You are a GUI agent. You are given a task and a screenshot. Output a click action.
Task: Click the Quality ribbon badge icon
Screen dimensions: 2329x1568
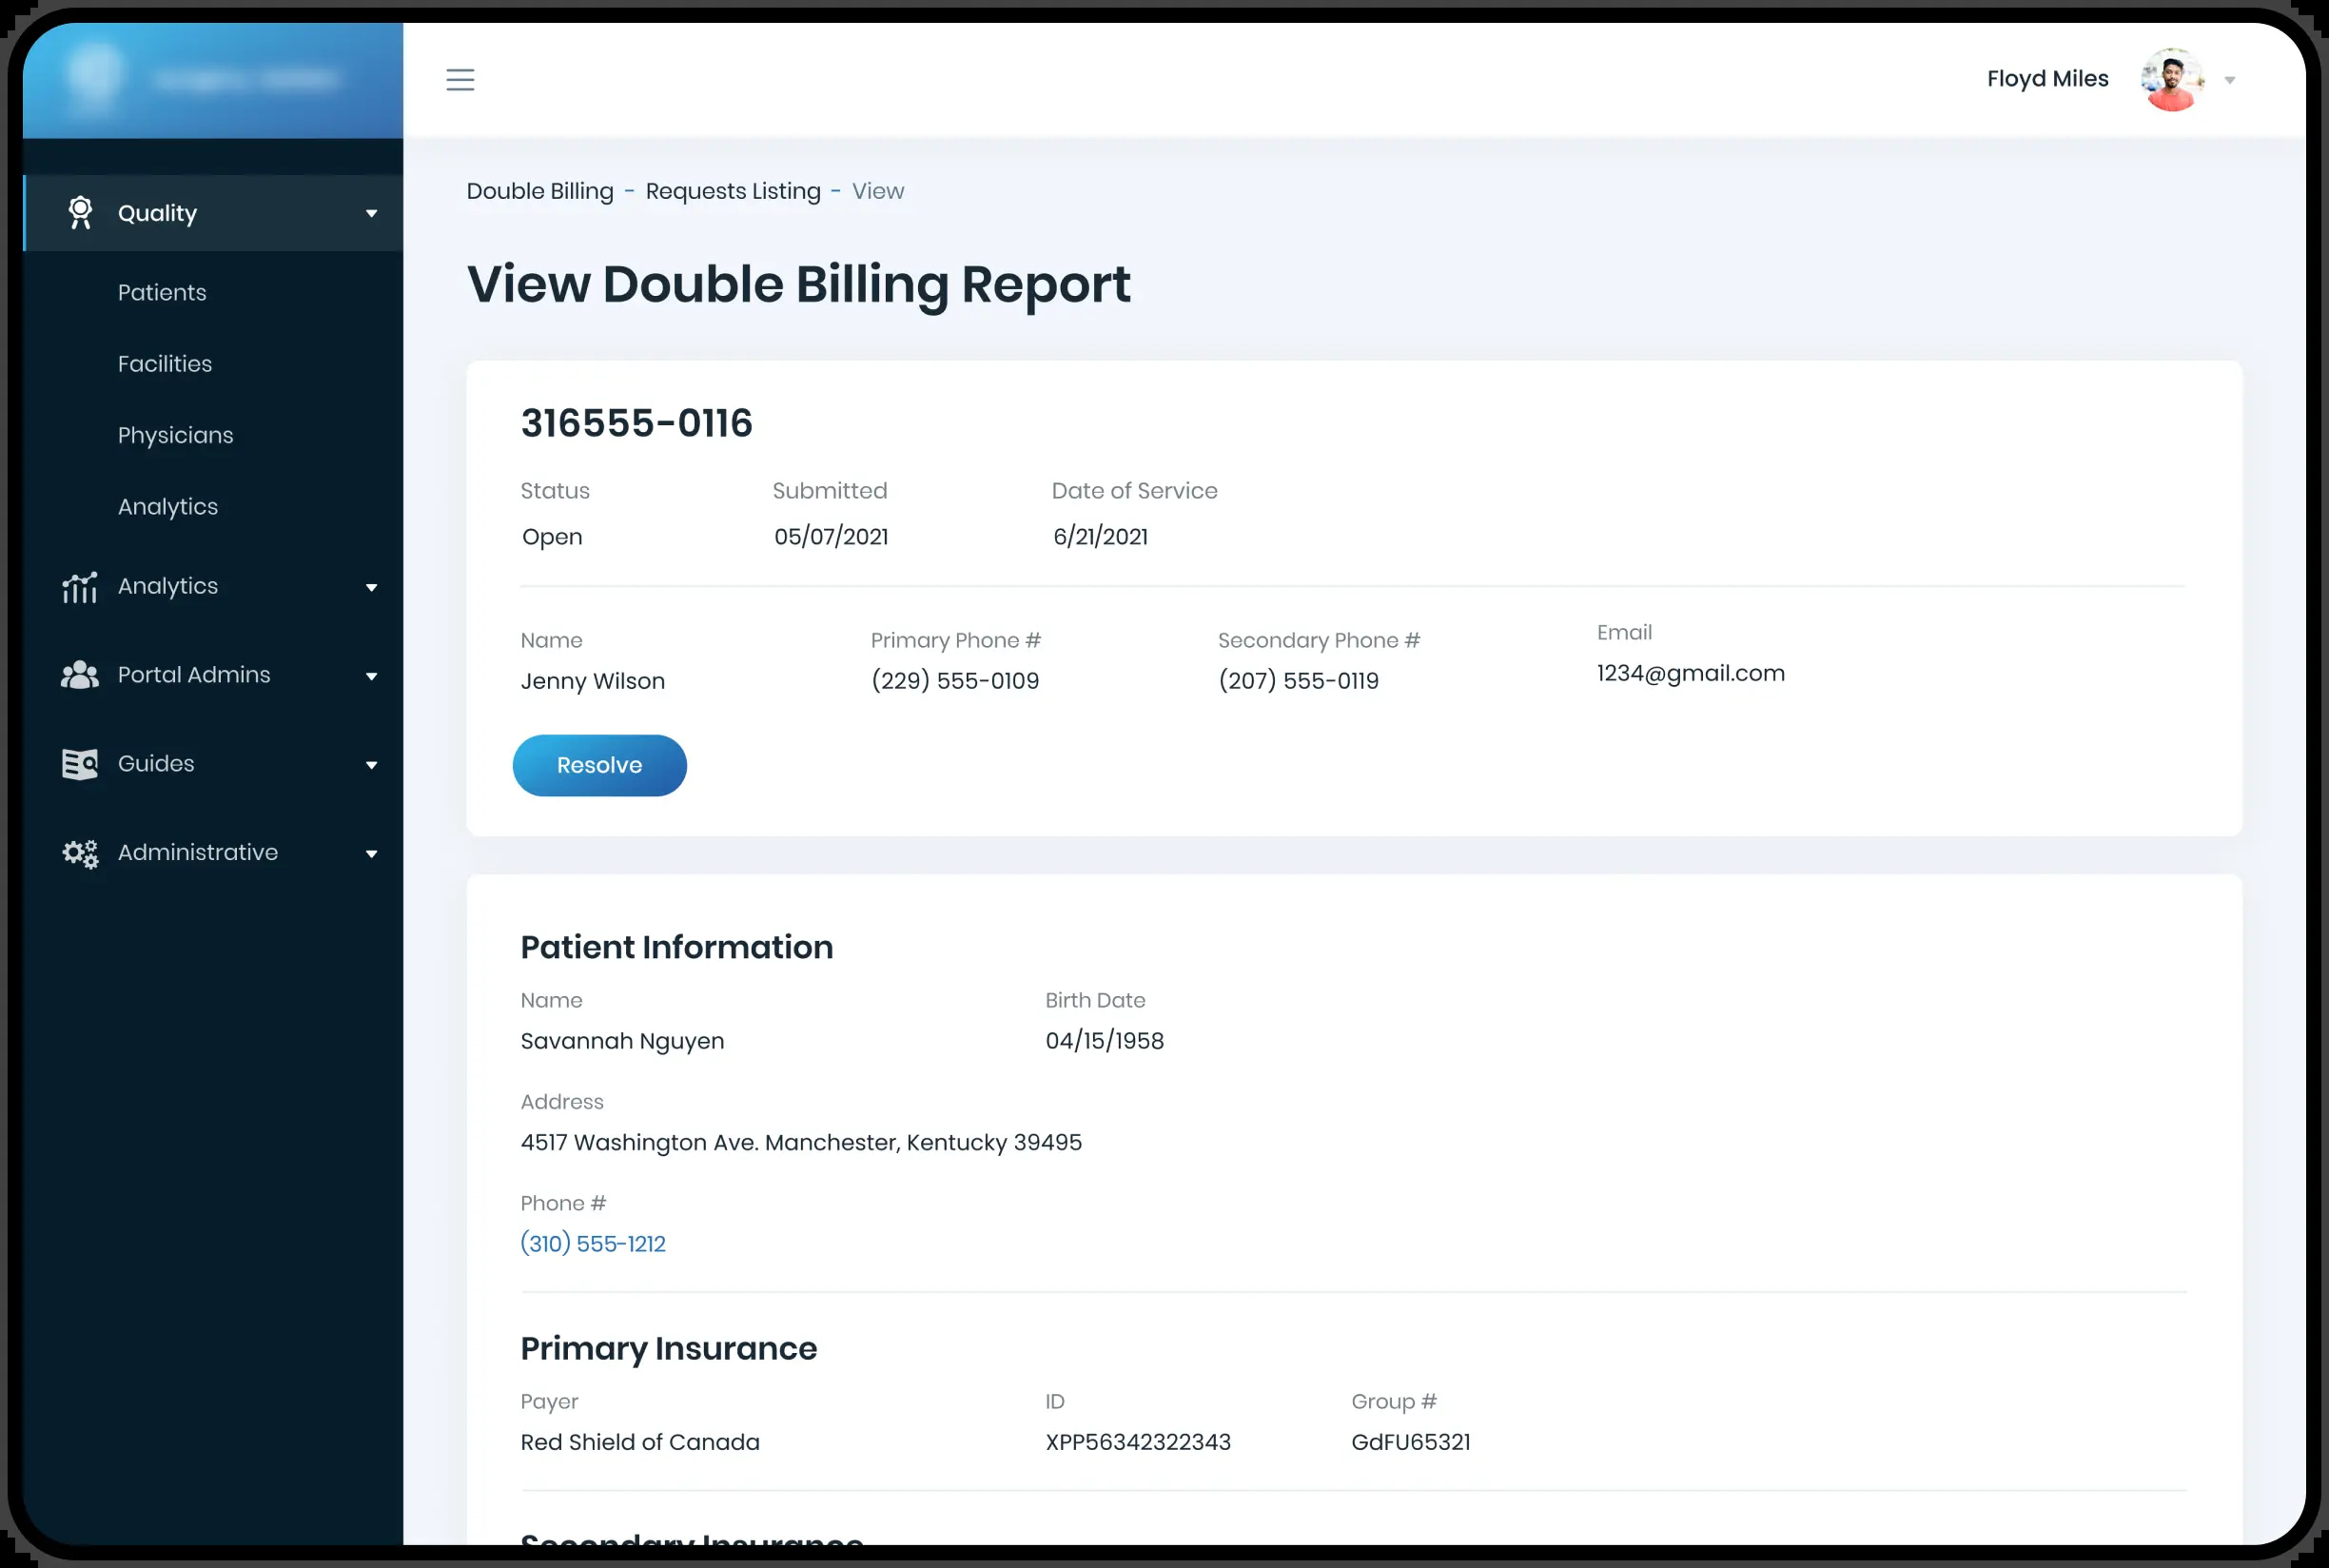tap(80, 213)
